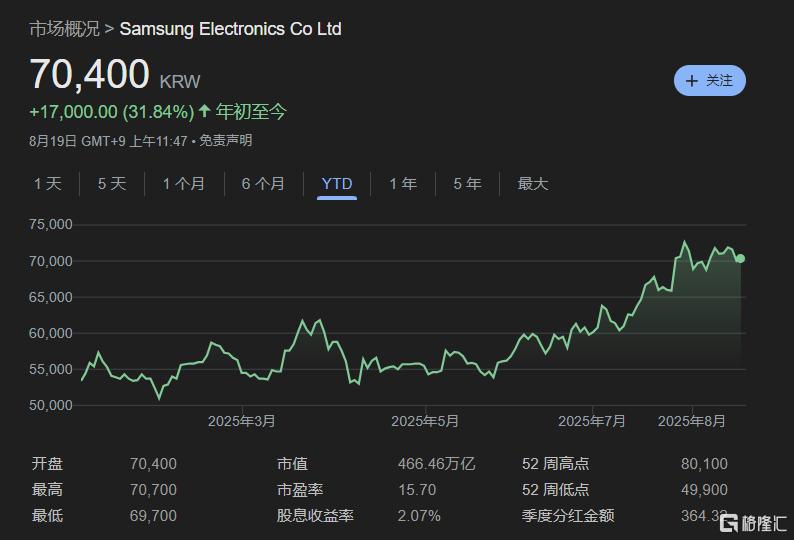Open the 市场概况 breadcrumb link
The width and height of the screenshot is (794, 540).
pyautogui.click(x=64, y=29)
